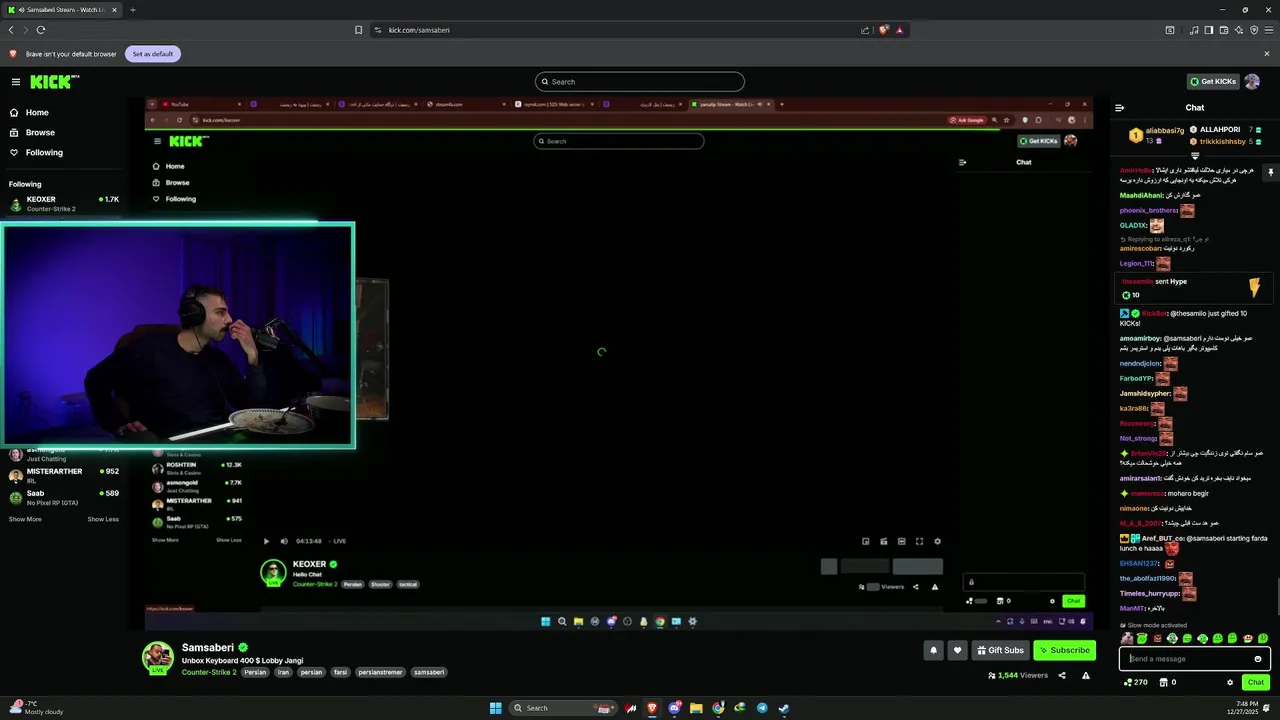
Task: Select the Iran tag
Action: pos(283,673)
